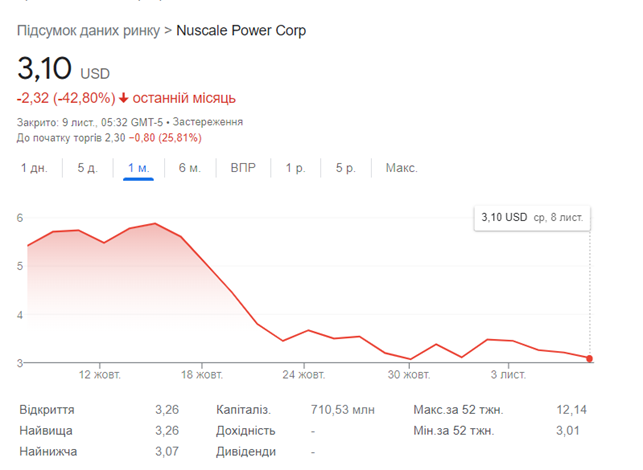Open the Застереження disclaimer link

click(207, 122)
